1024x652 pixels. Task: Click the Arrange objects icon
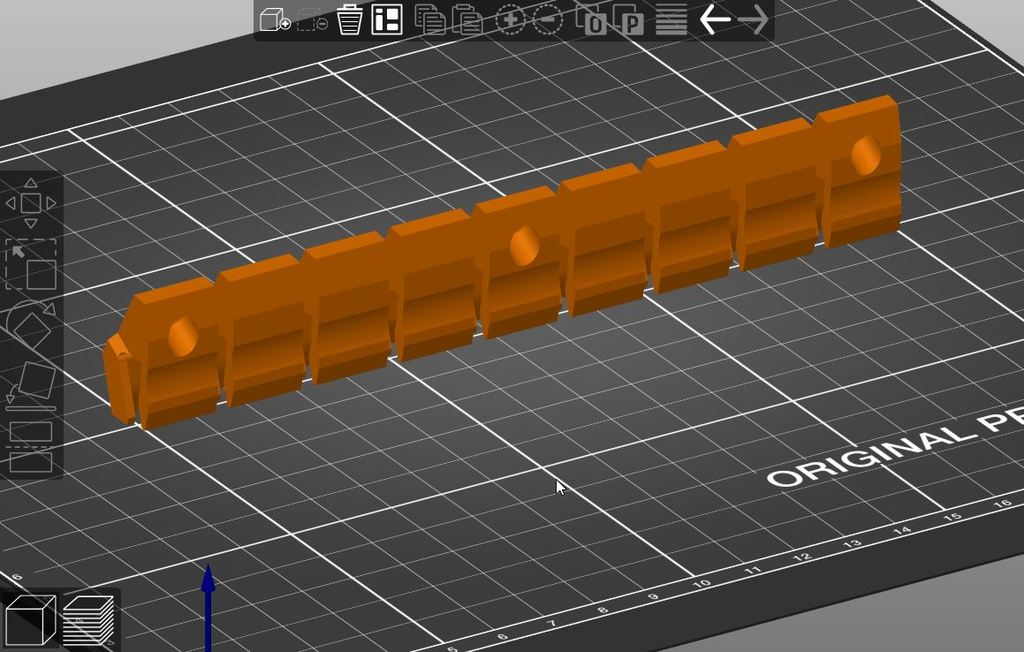[x=387, y=20]
